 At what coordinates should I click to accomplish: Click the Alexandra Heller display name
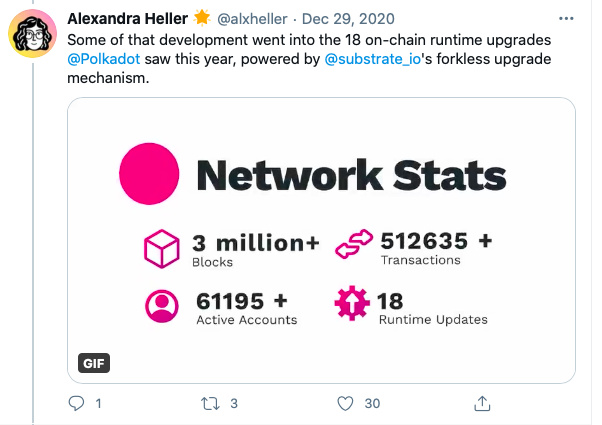click(x=127, y=18)
